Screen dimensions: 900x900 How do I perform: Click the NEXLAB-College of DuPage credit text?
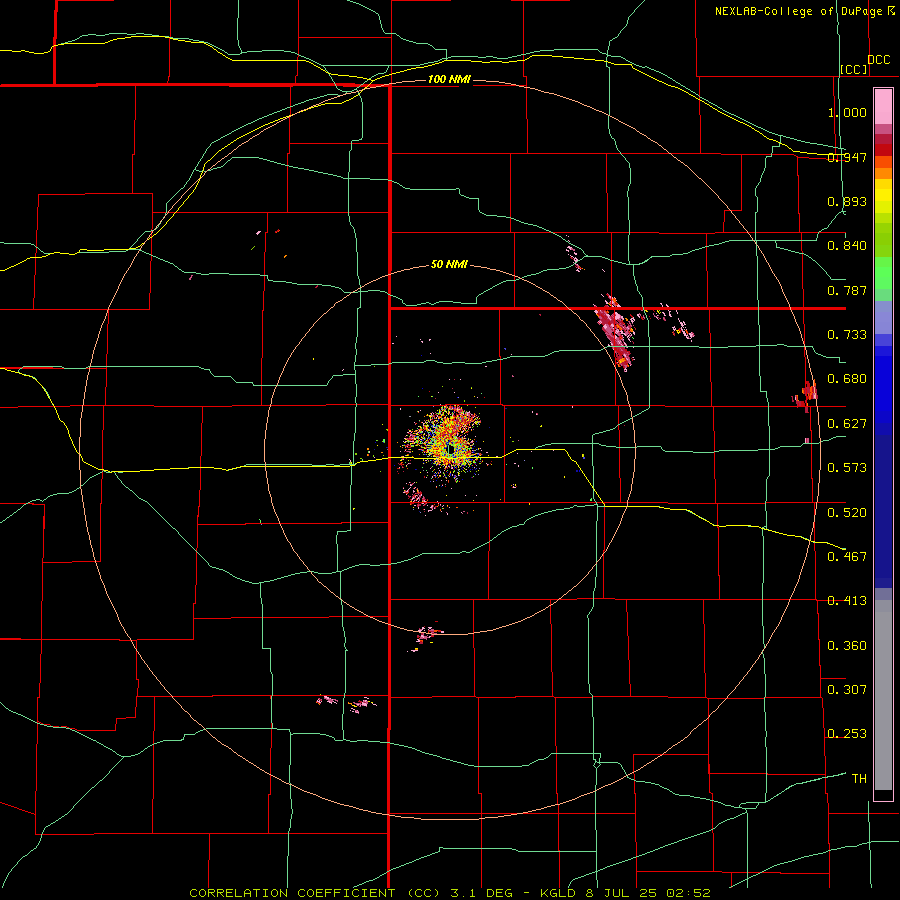point(798,11)
